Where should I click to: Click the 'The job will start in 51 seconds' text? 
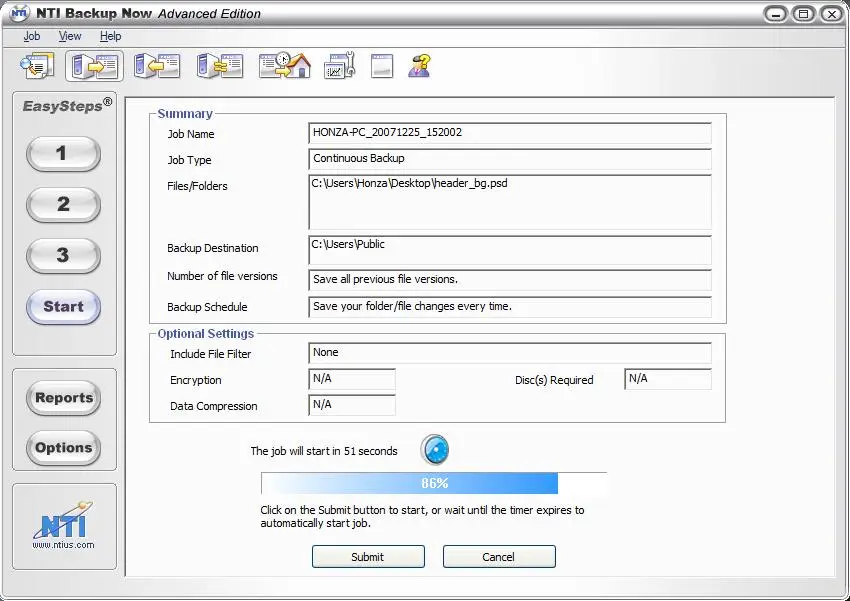(324, 451)
